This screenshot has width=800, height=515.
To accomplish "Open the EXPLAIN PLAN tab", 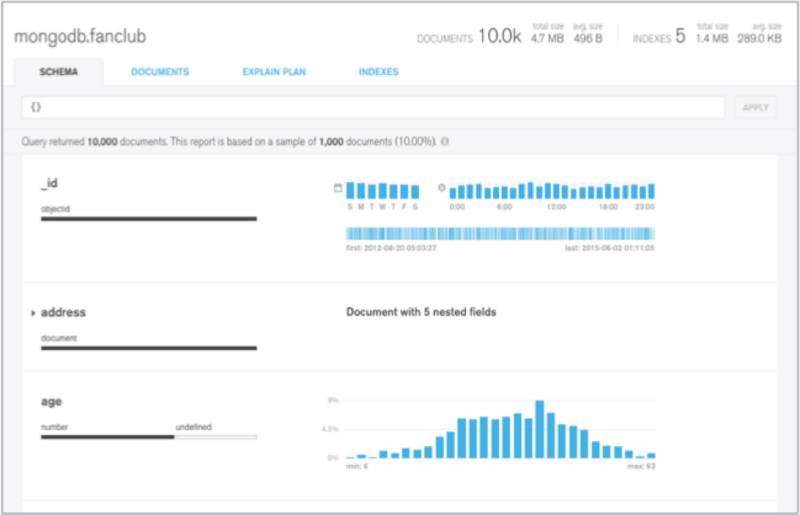I will tap(274, 72).
